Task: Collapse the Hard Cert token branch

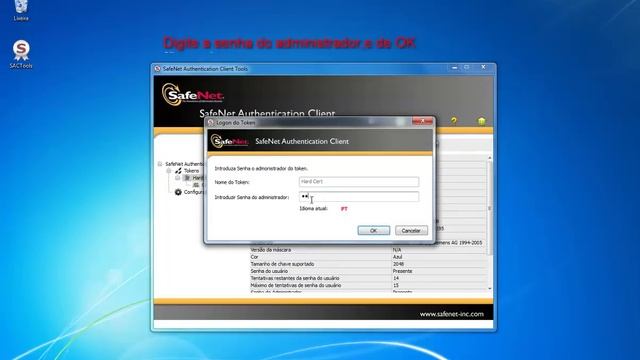Action: pyautogui.click(x=178, y=178)
